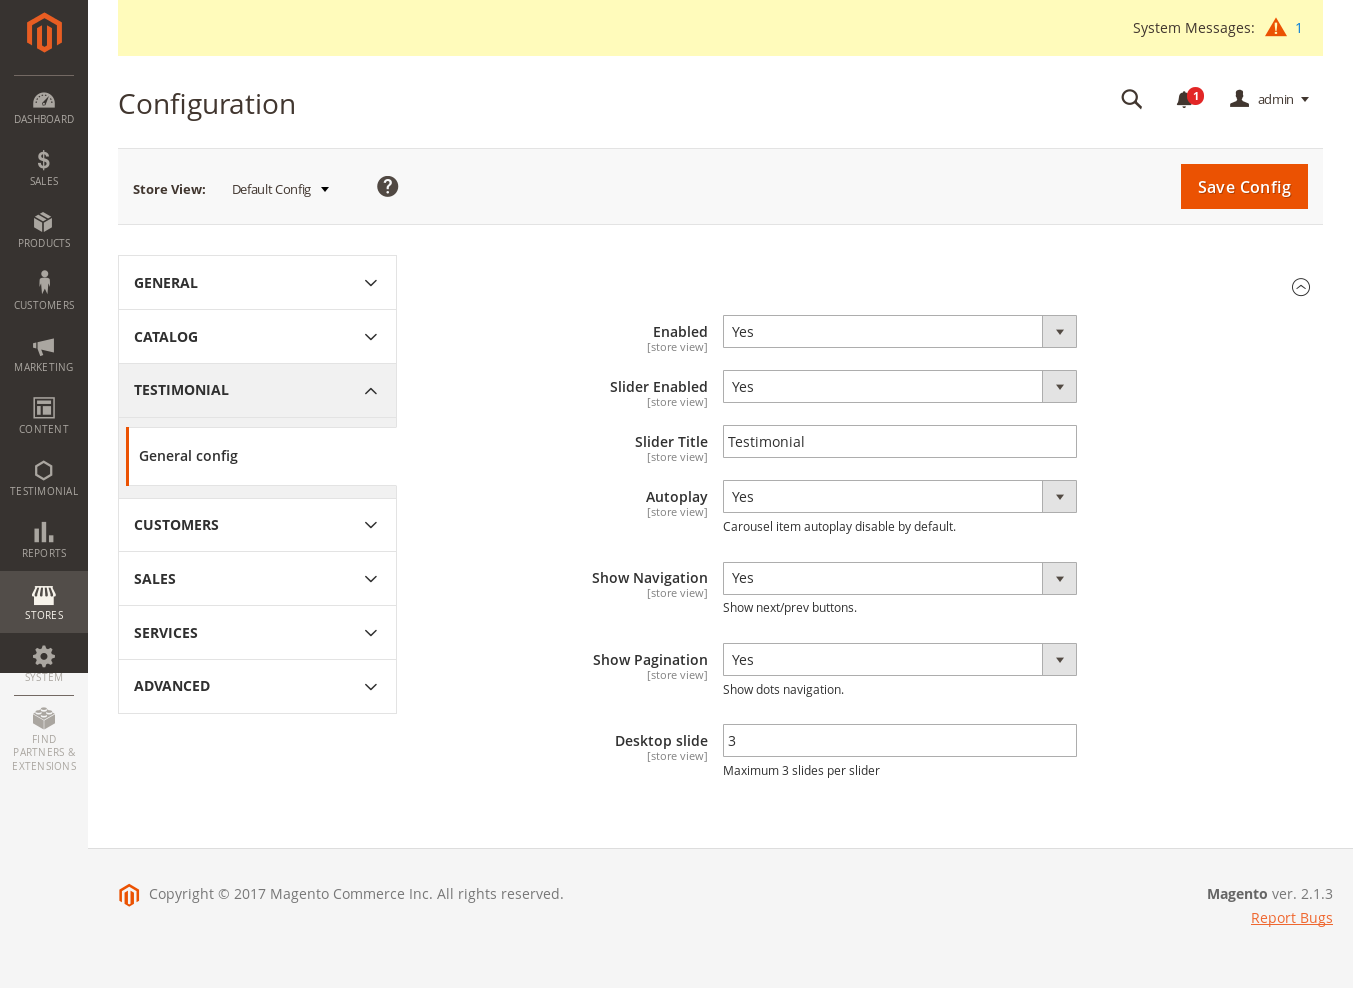
Task: Expand the GENERAL config section
Action: pos(257,283)
